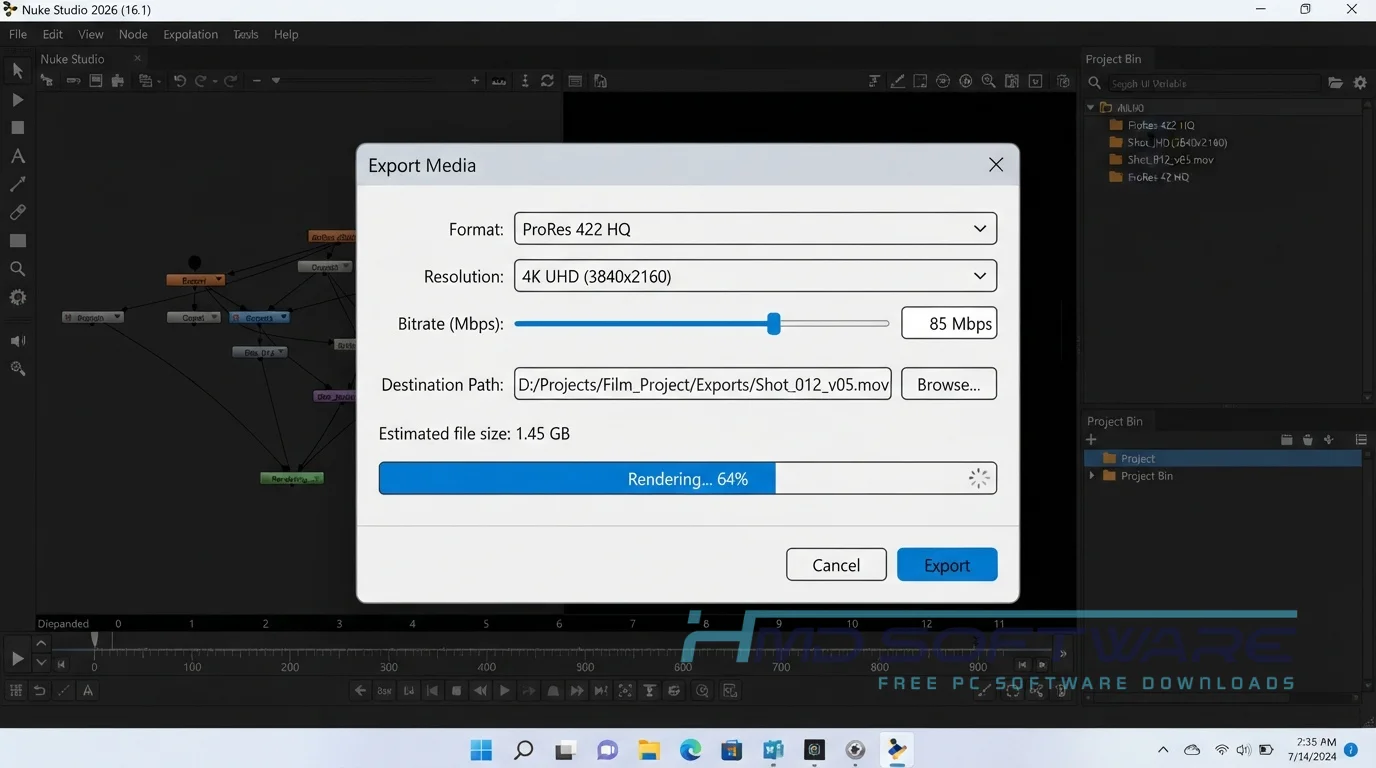Click the play forward button in transport controls
Image resolution: width=1376 pixels, height=768 pixels.
[x=505, y=690]
